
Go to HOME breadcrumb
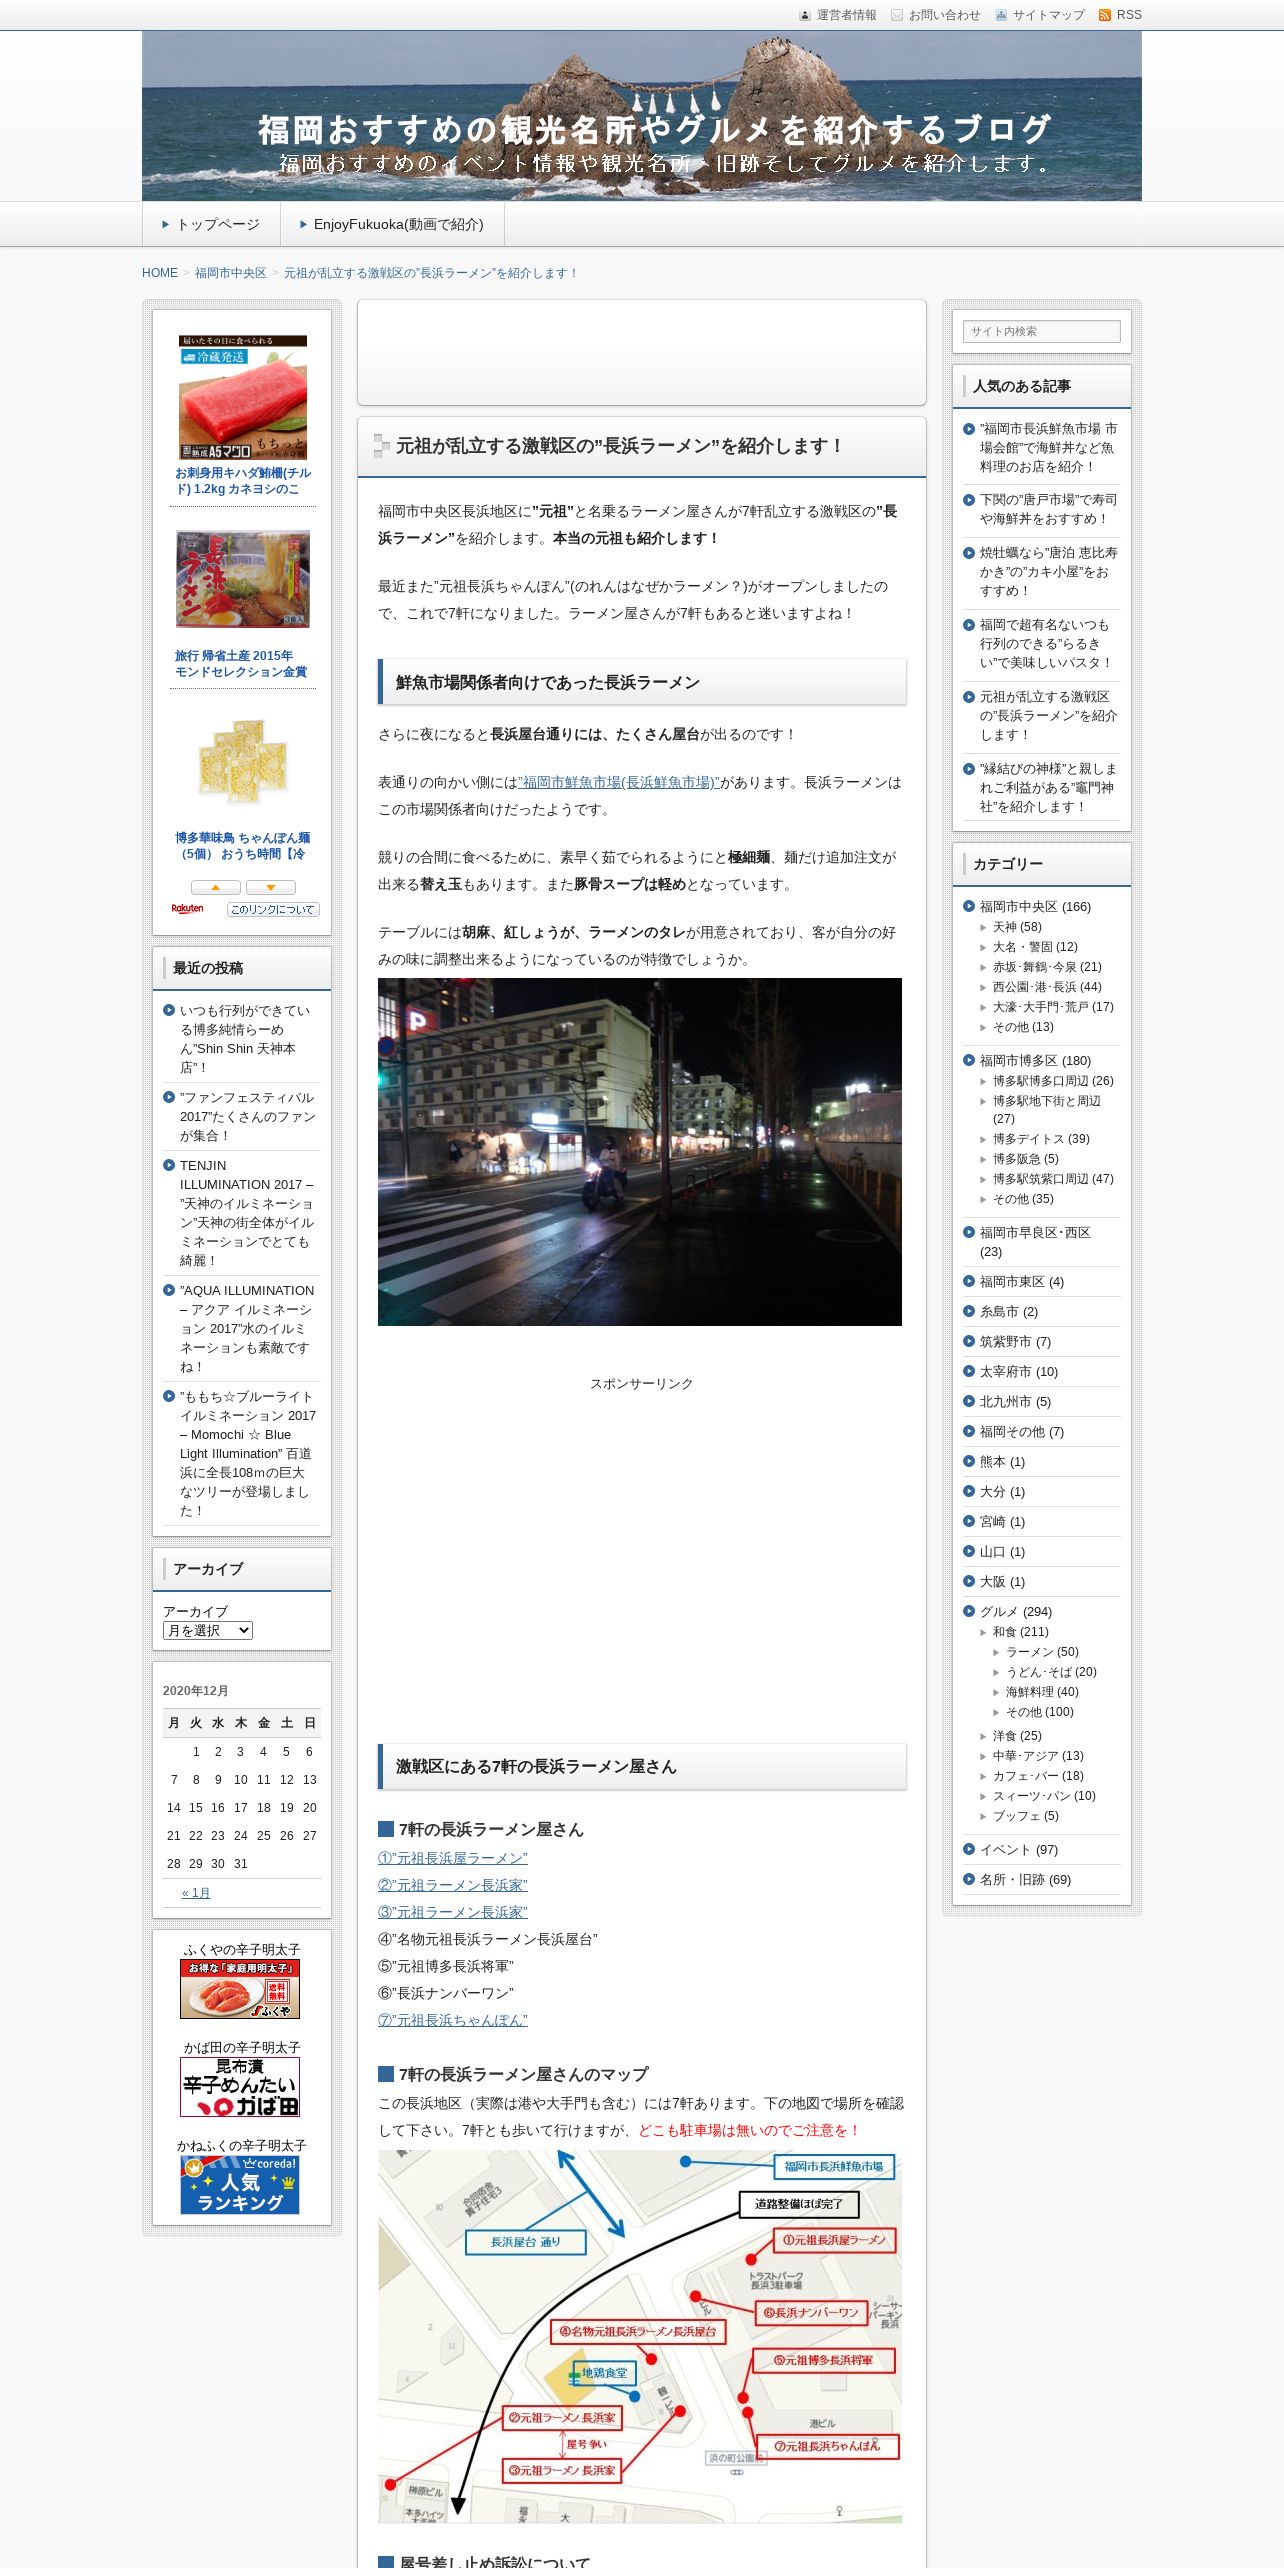[x=160, y=273]
